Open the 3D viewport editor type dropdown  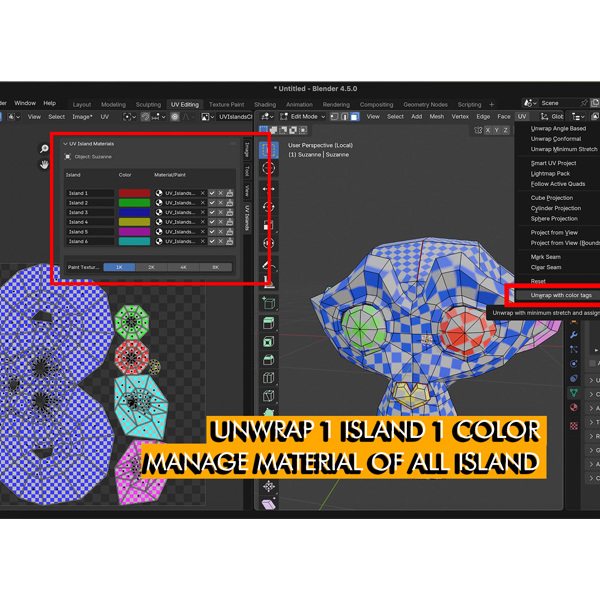click(267, 117)
